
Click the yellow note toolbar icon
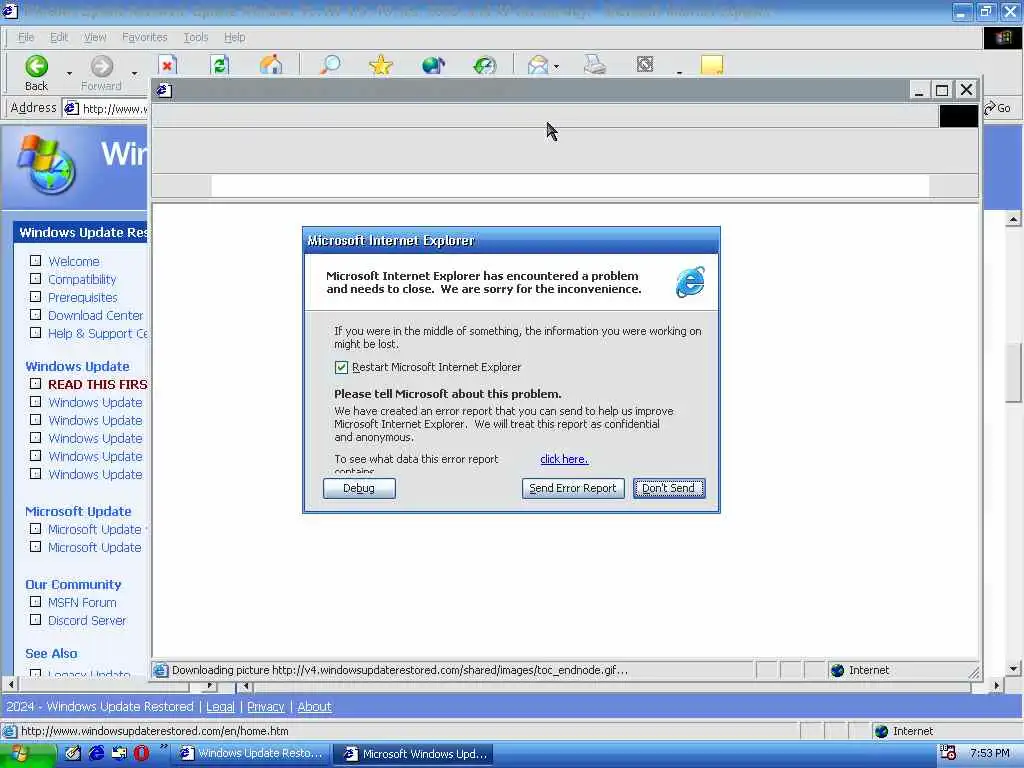[x=712, y=65]
